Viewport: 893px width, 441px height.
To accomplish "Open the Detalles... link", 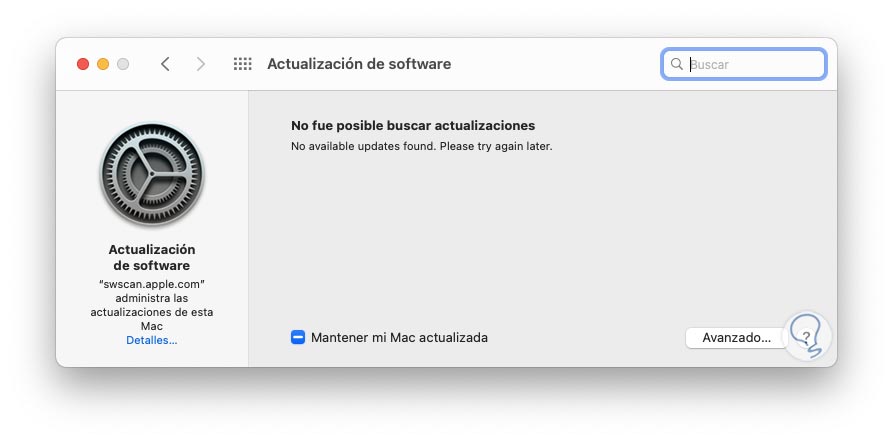I will [x=151, y=340].
